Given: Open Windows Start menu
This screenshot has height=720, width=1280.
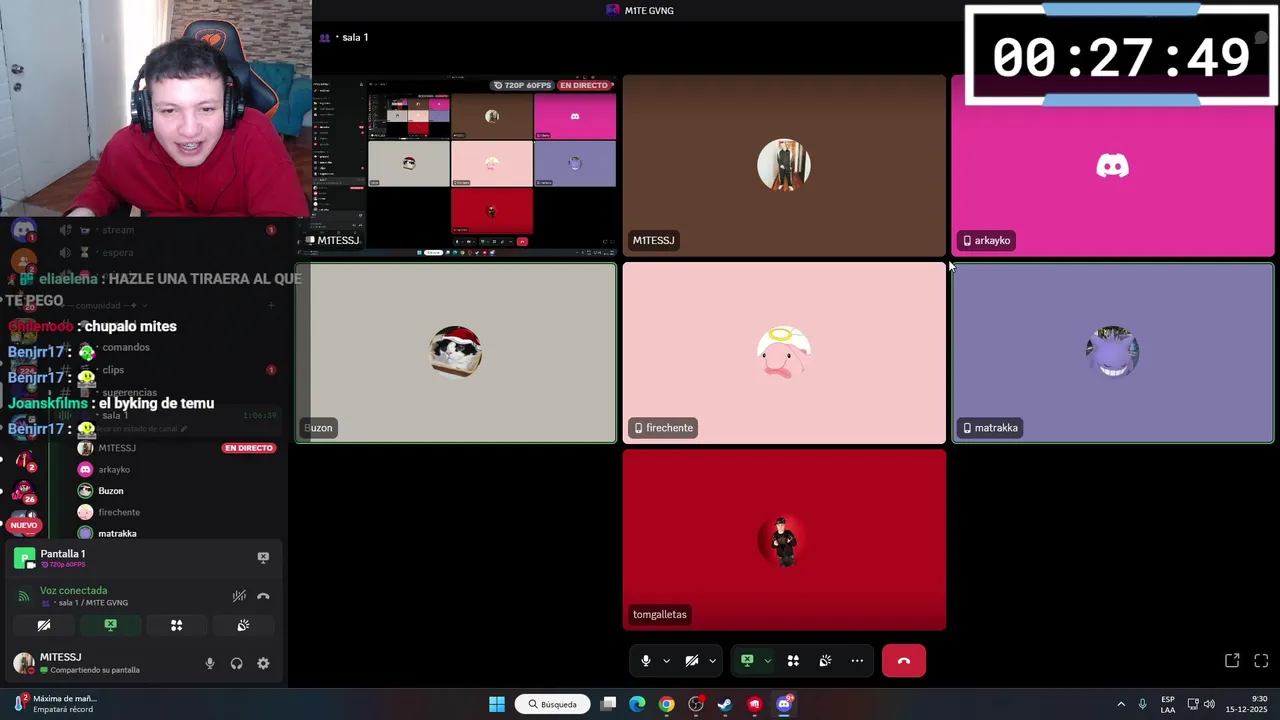Looking at the screenshot, I should [497, 704].
